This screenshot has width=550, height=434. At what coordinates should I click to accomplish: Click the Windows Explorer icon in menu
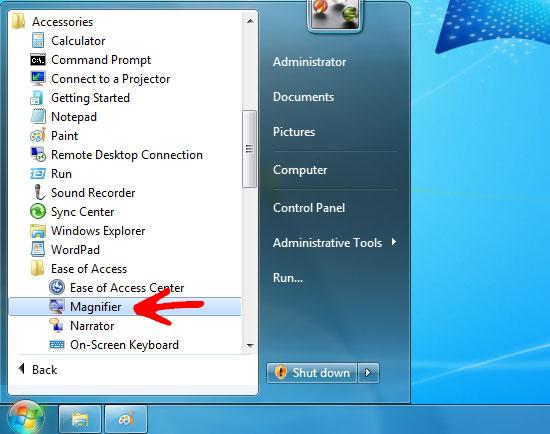pos(38,231)
